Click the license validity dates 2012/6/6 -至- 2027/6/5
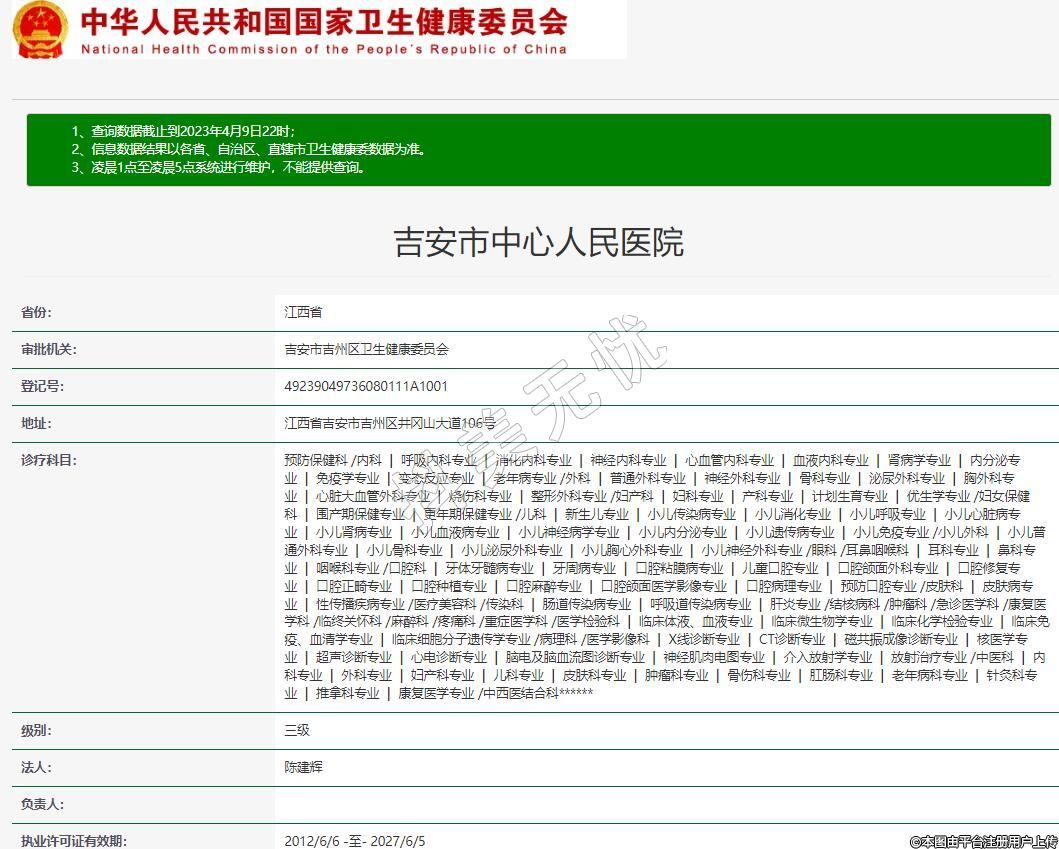 [x=354, y=841]
